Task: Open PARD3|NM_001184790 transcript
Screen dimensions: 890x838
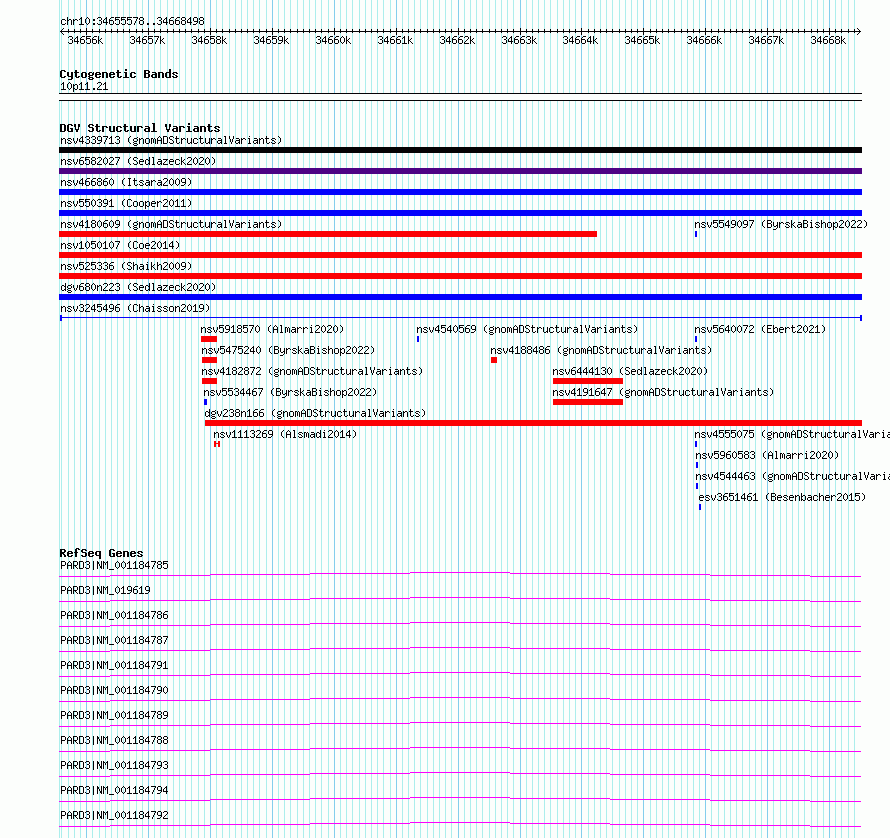Action: point(114,690)
